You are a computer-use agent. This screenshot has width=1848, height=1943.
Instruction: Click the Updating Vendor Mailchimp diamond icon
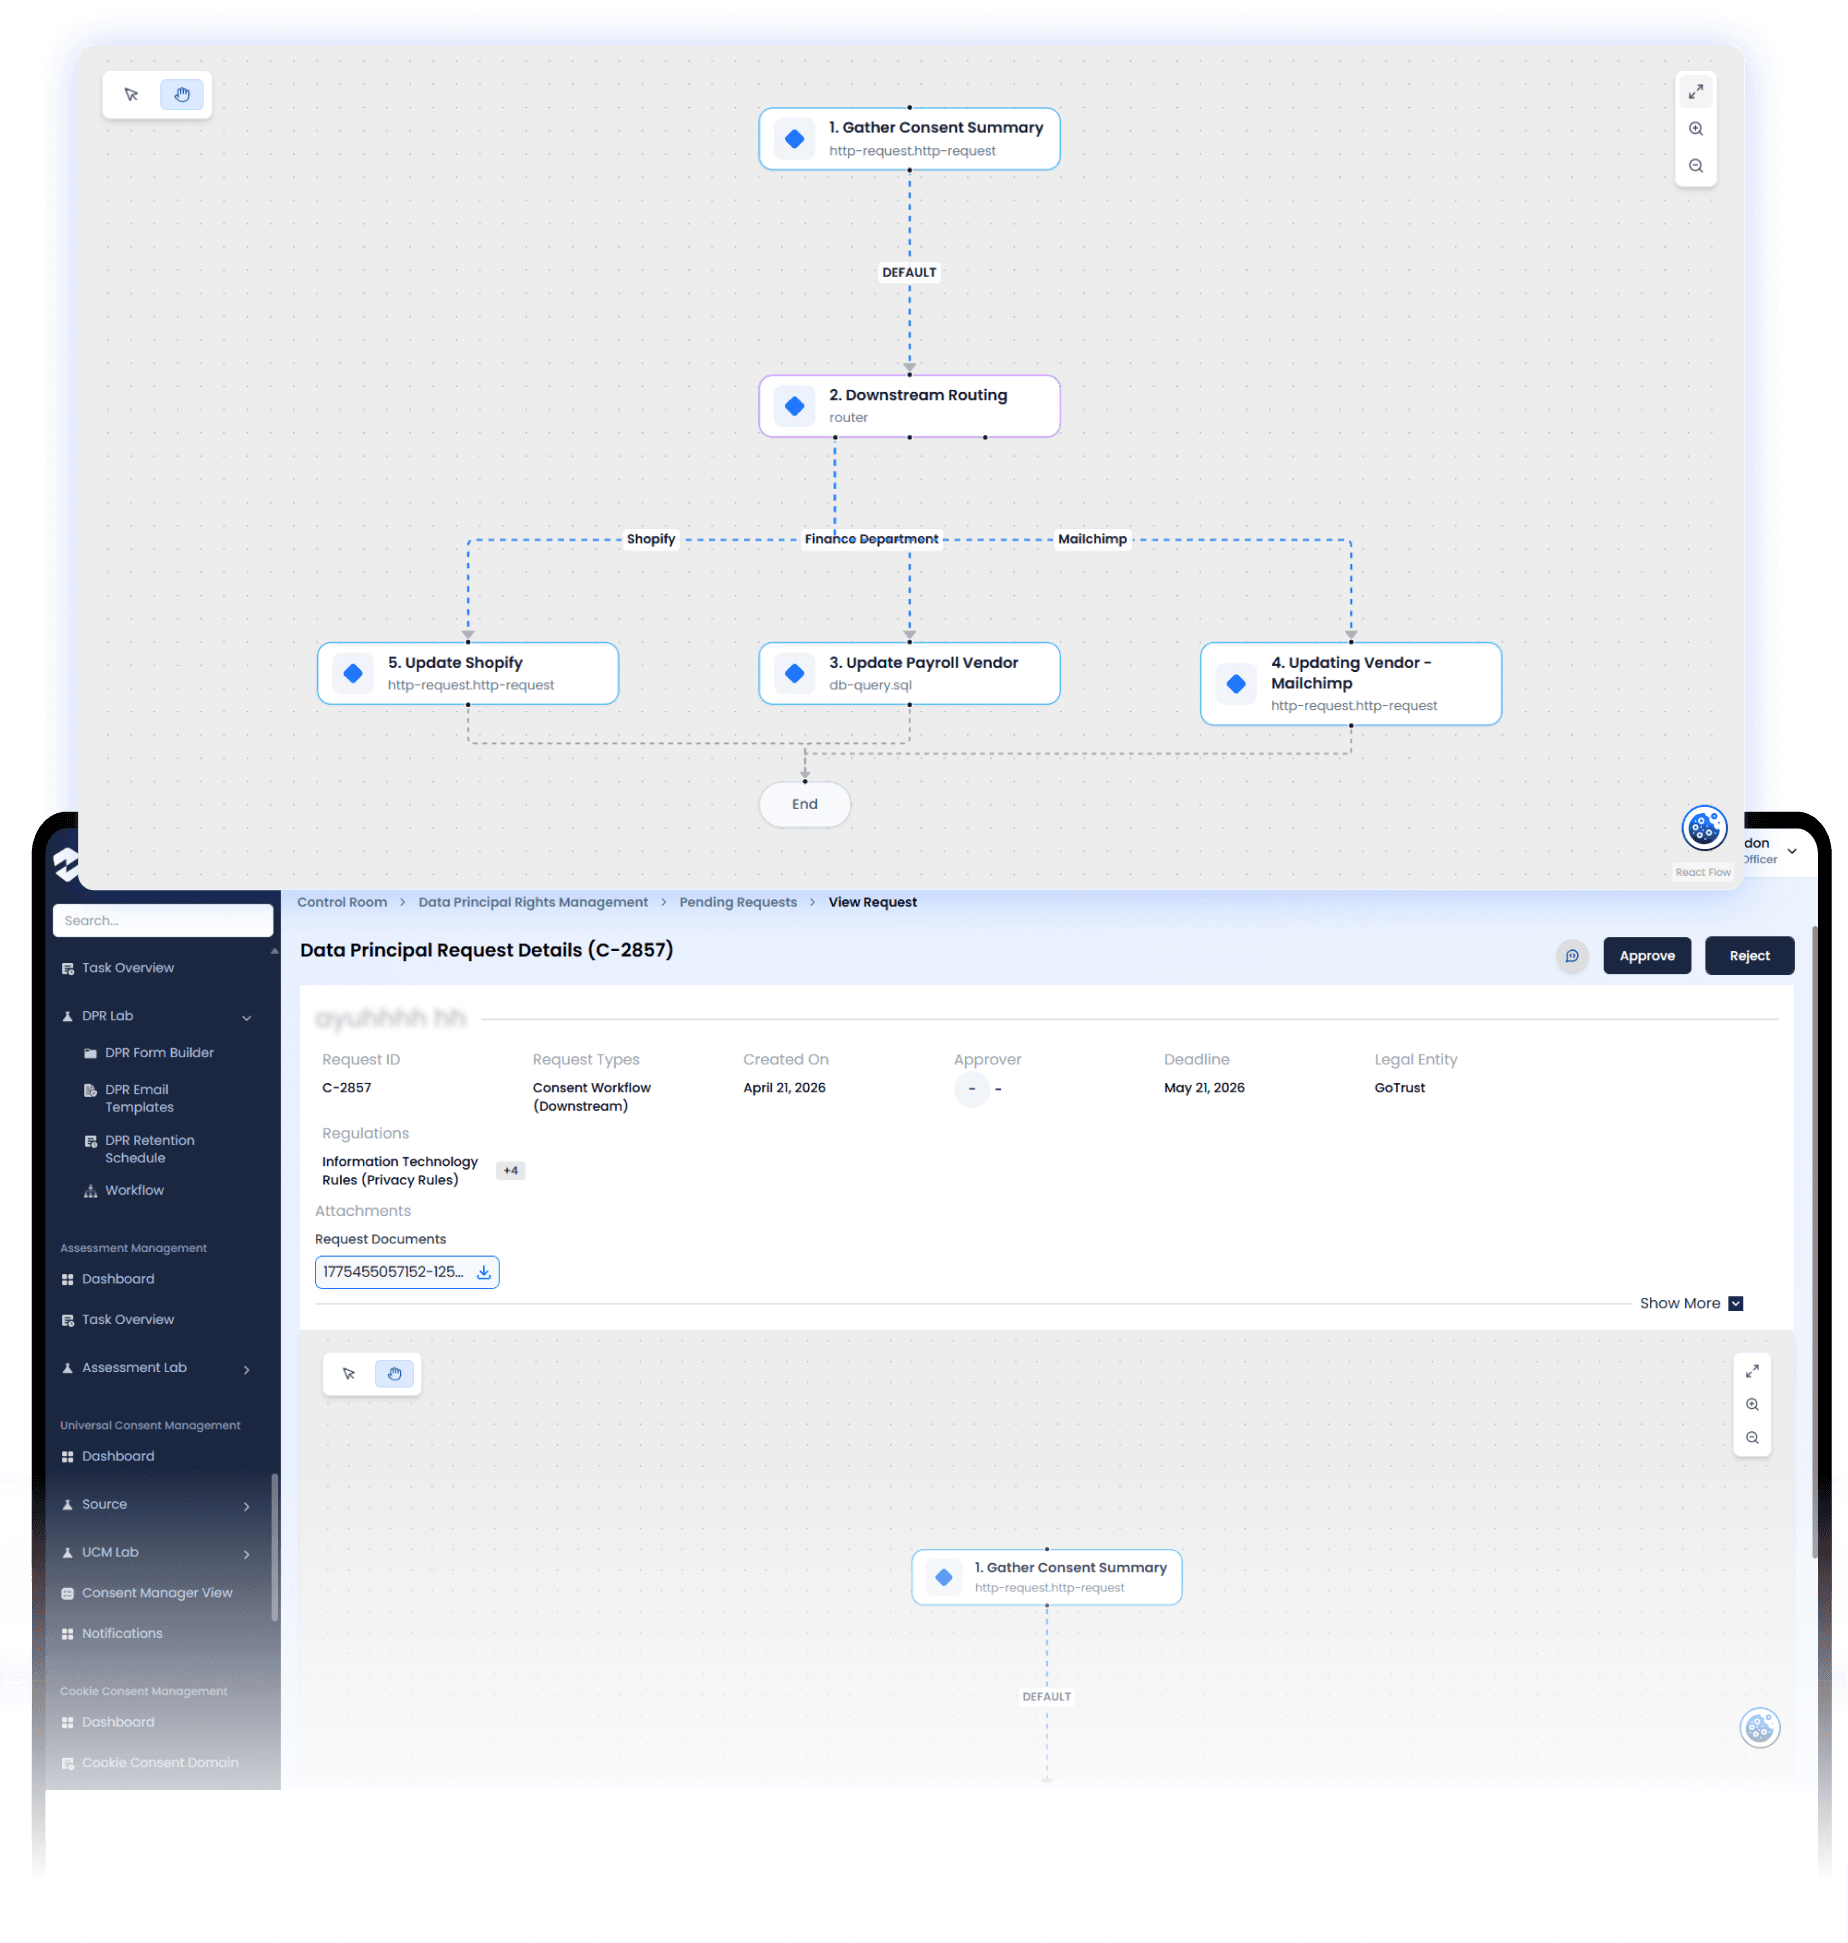[1236, 684]
